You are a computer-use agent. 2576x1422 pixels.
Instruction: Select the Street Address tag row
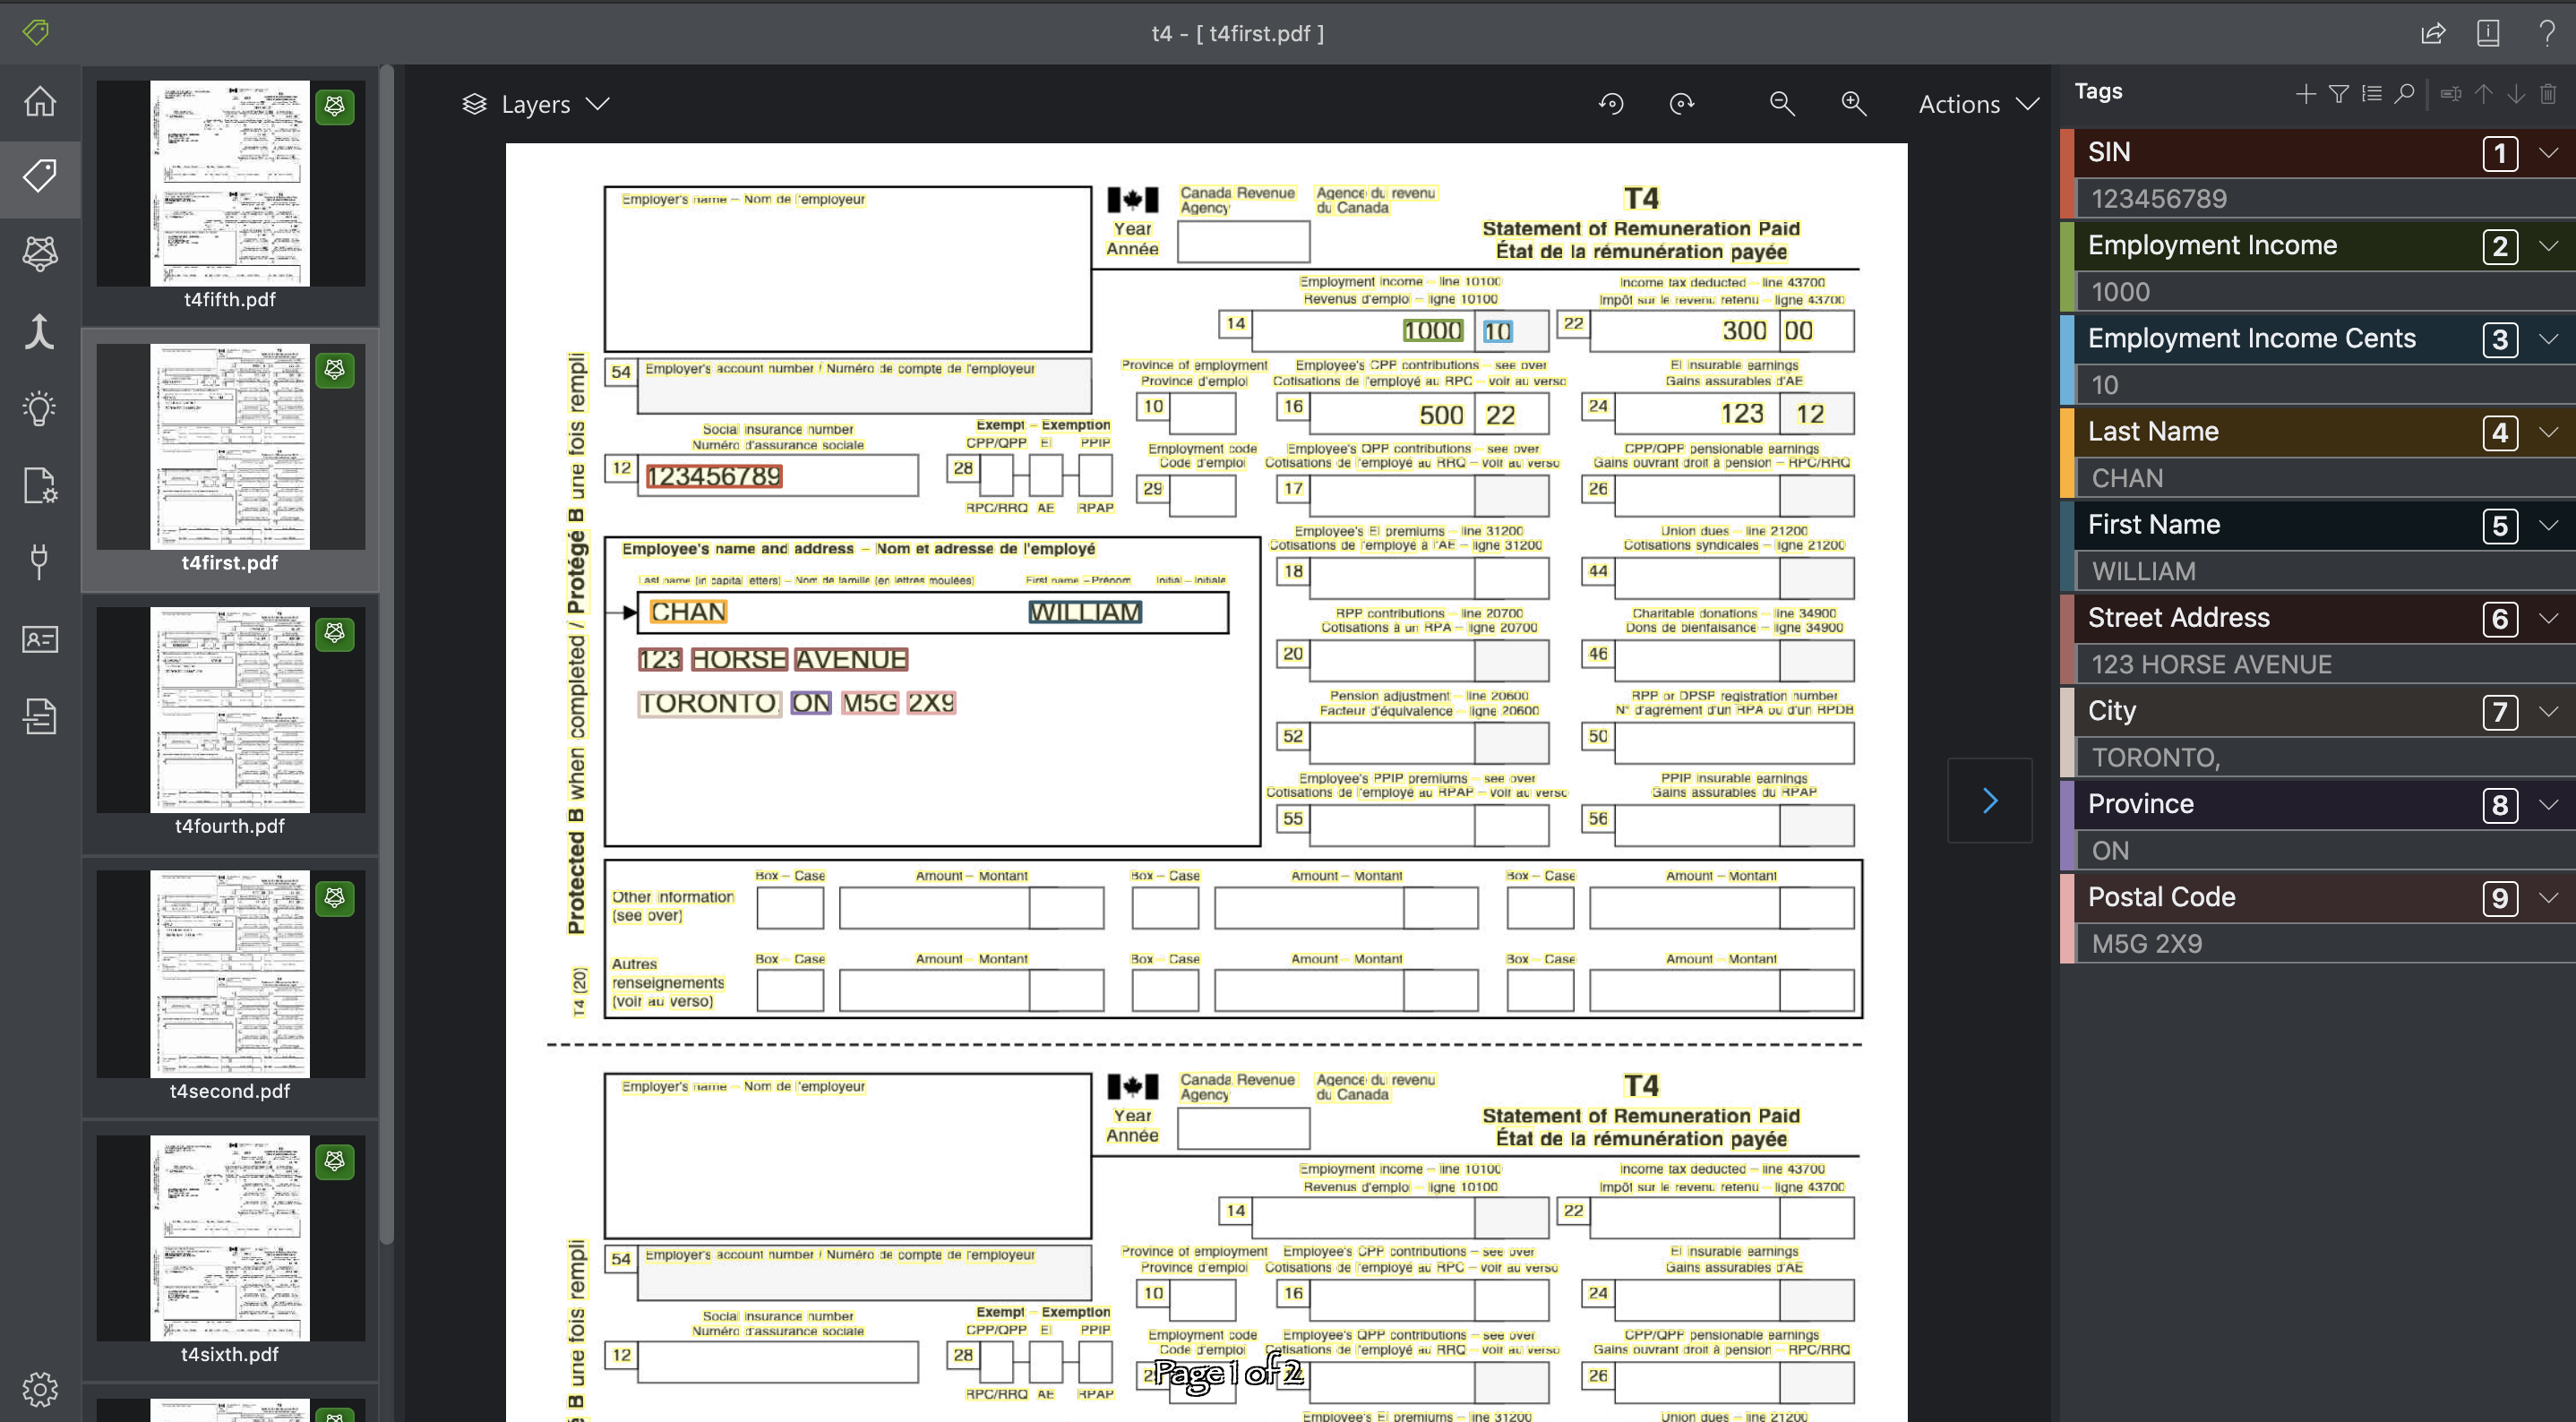2178,618
